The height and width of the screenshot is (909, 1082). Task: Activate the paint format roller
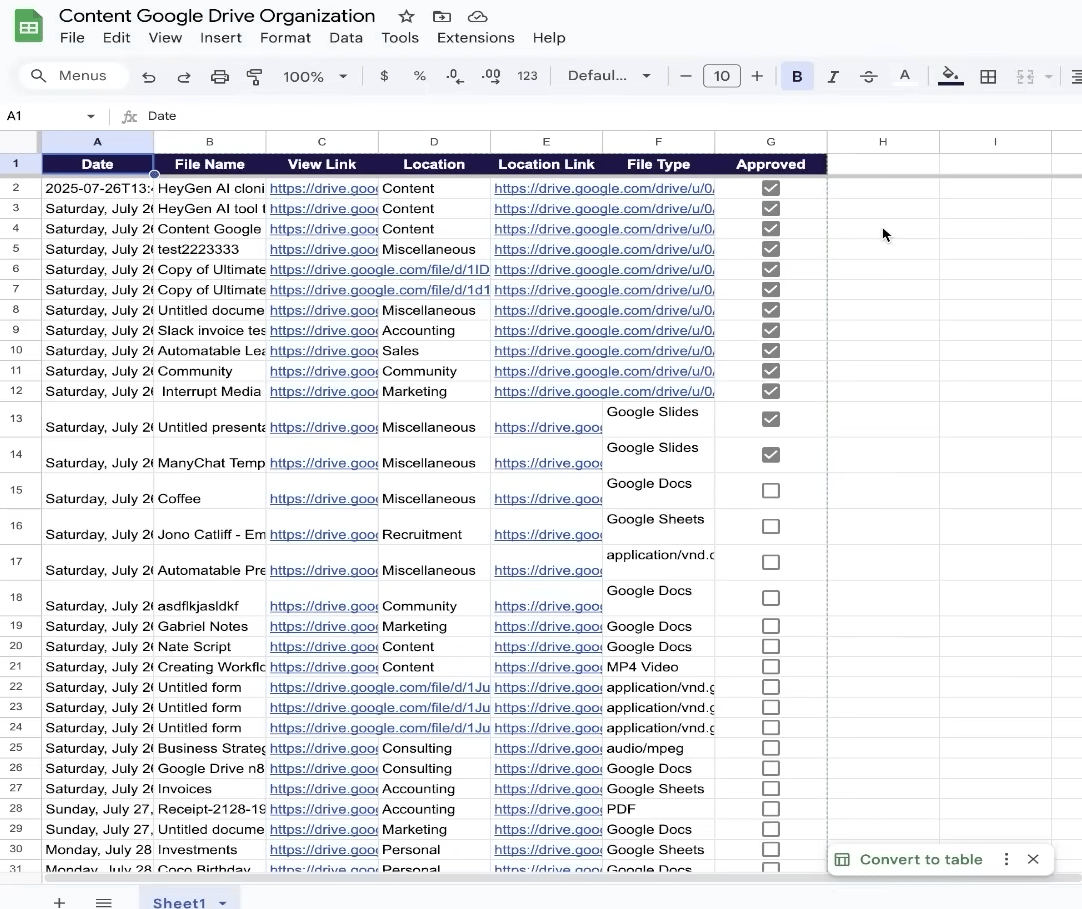pyautogui.click(x=255, y=77)
